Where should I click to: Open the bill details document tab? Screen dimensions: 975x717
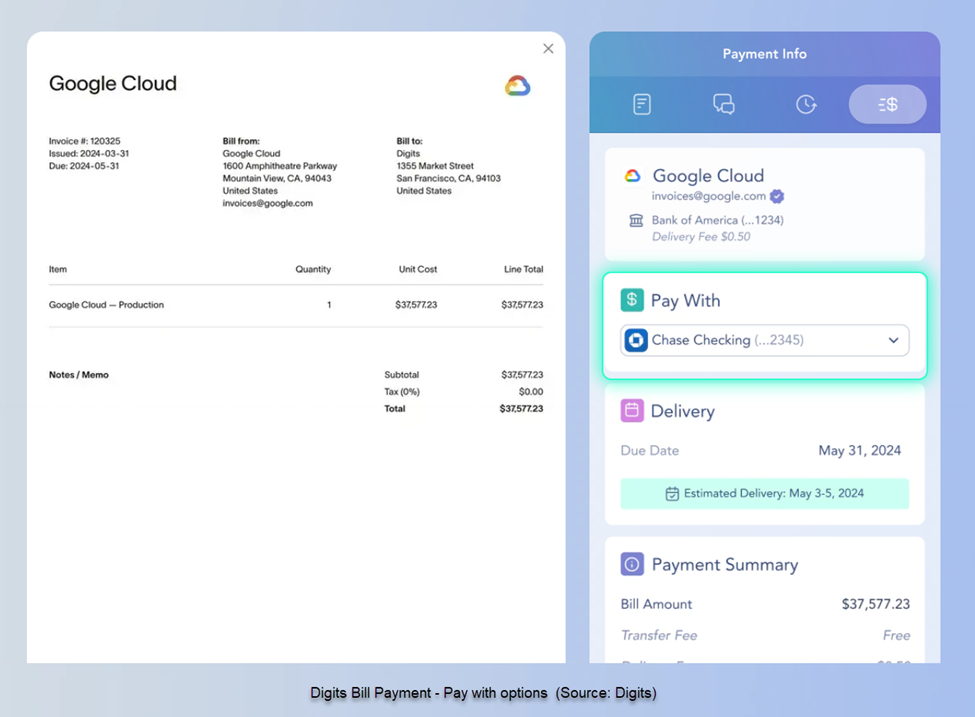click(642, 104)
